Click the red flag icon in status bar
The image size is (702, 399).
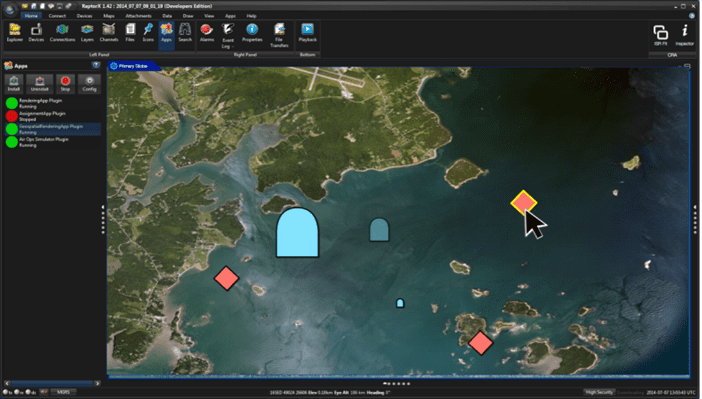pyautogui.click(x=43, y=392)
